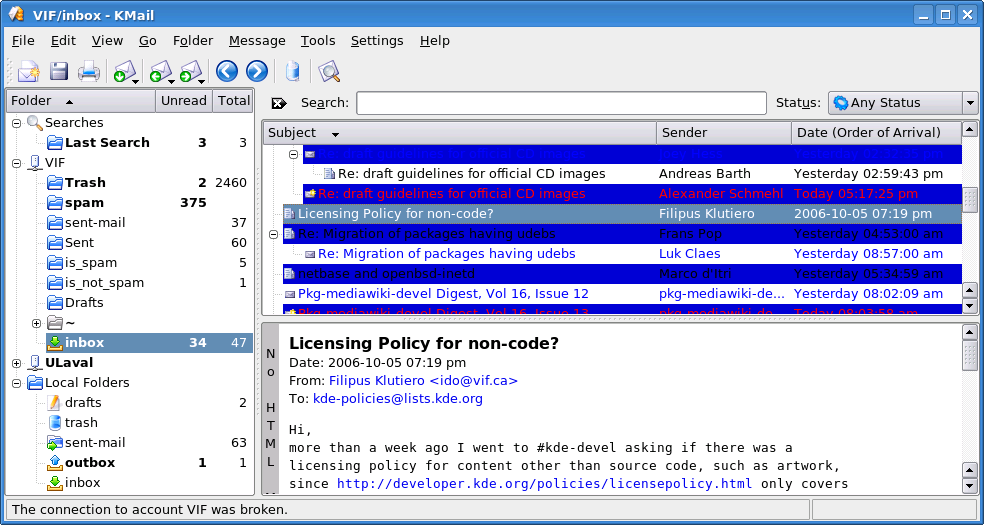The height and width of the screenshot is (525, 984).
Task: Open the File menu
Action: point(23,41)
